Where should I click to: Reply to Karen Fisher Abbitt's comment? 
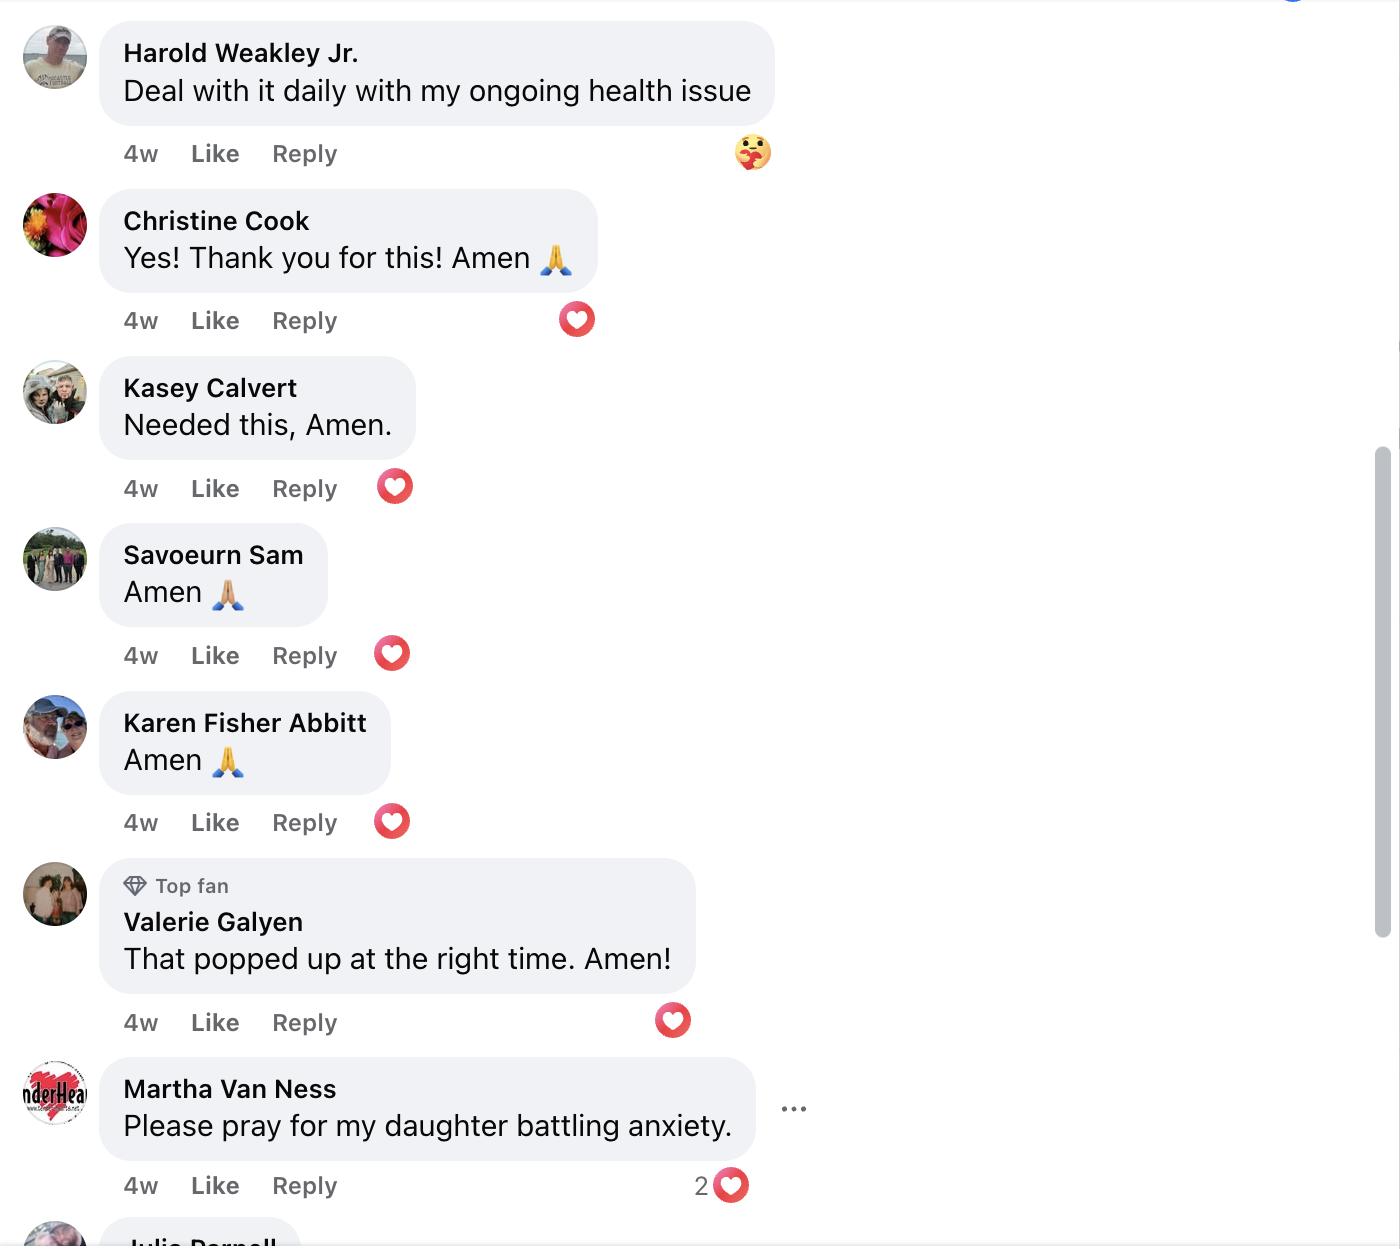pos(304,823)
